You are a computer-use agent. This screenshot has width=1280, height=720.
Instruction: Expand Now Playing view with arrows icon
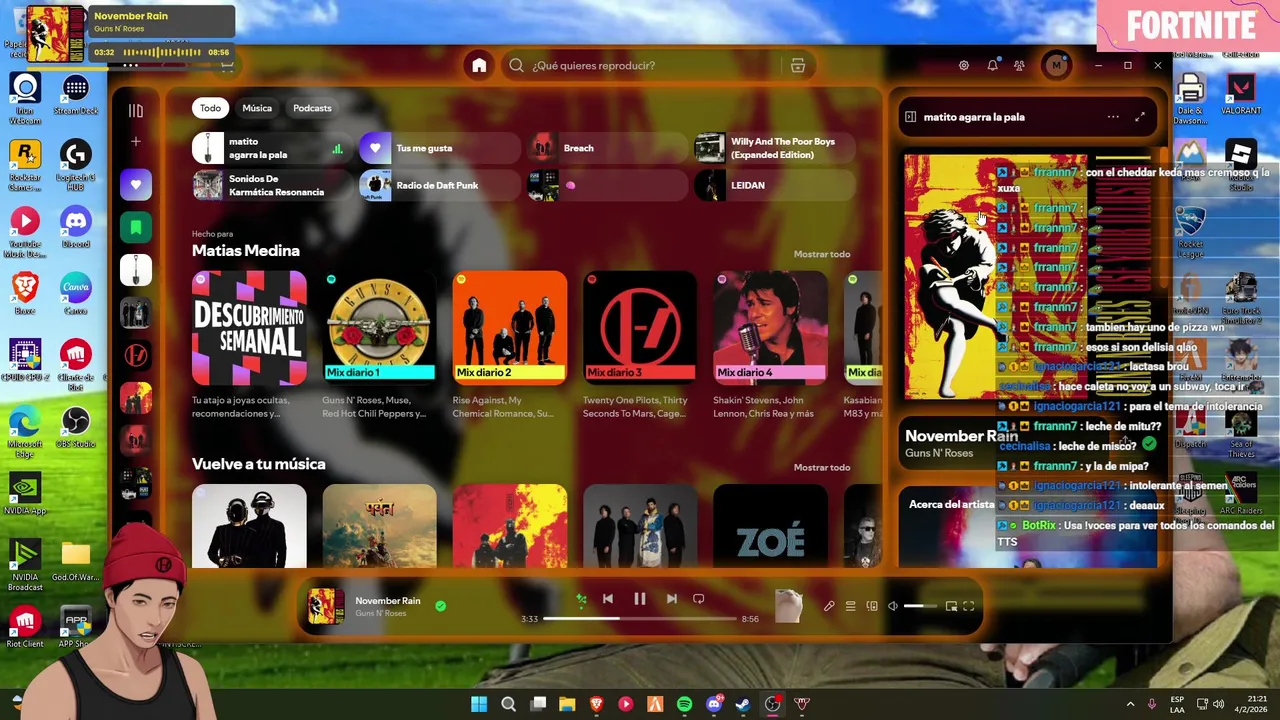pos(1140,117)
